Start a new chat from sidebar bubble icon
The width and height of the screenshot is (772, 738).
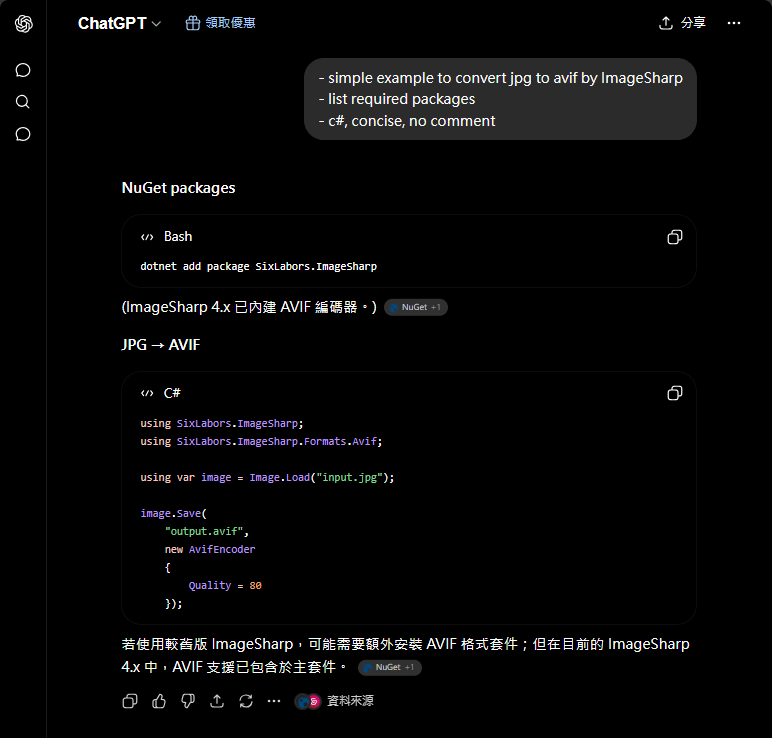(23, 70)
